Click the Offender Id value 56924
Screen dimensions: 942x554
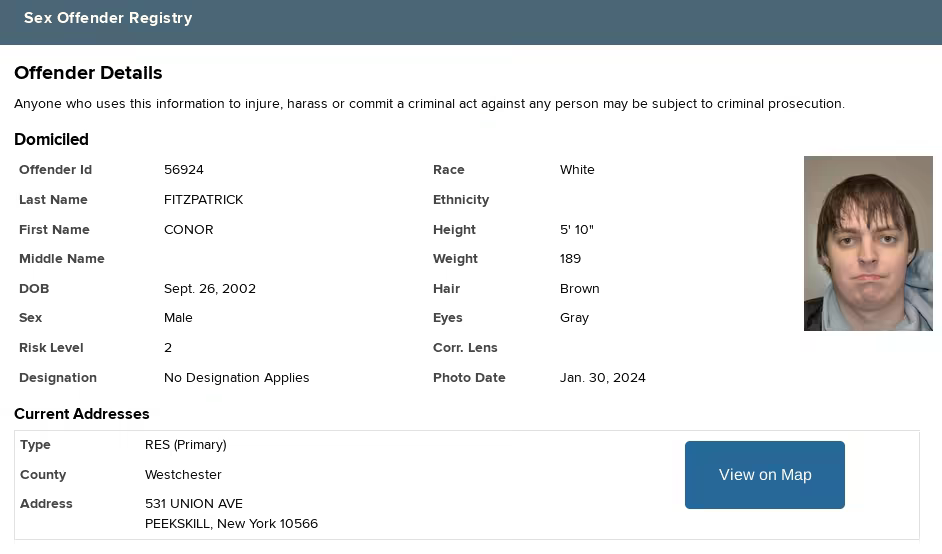(x=184, y=170)
